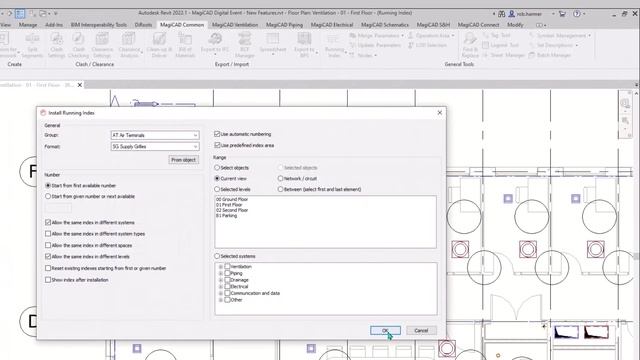The height and width of the screenshot is (360, 640).
Task: Click the rob.hamer user account icon
Action: click(x=512, y=13)
